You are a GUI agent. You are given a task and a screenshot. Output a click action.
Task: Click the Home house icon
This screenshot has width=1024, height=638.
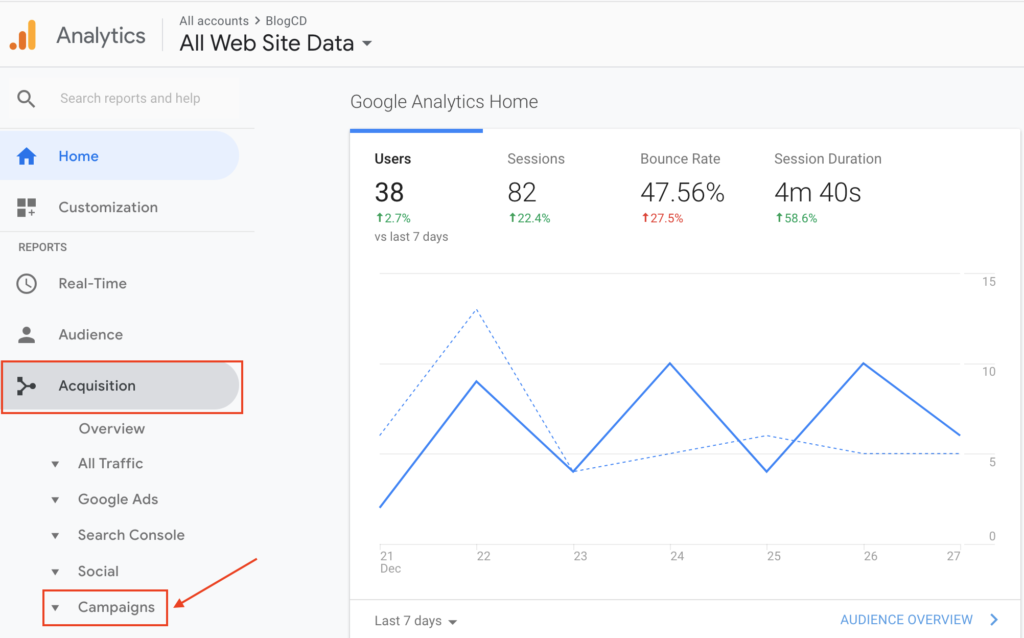26,156
